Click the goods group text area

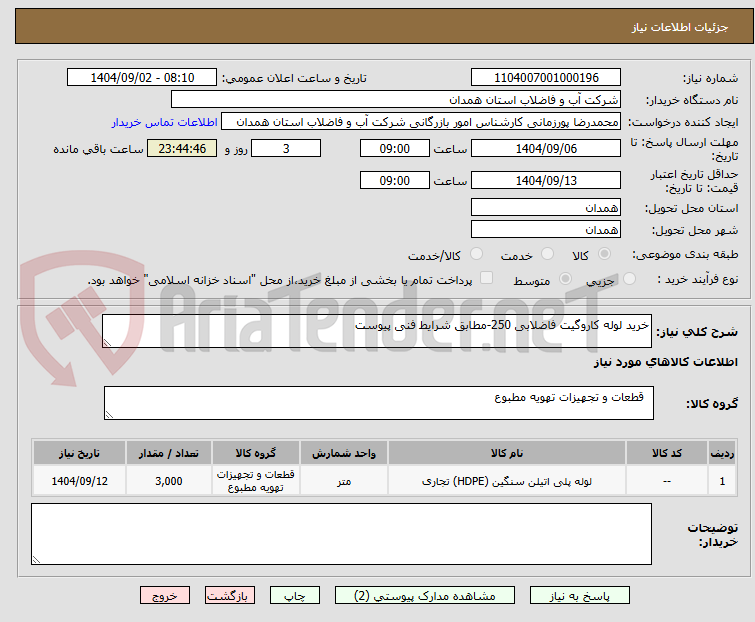(x=379, y=403)
